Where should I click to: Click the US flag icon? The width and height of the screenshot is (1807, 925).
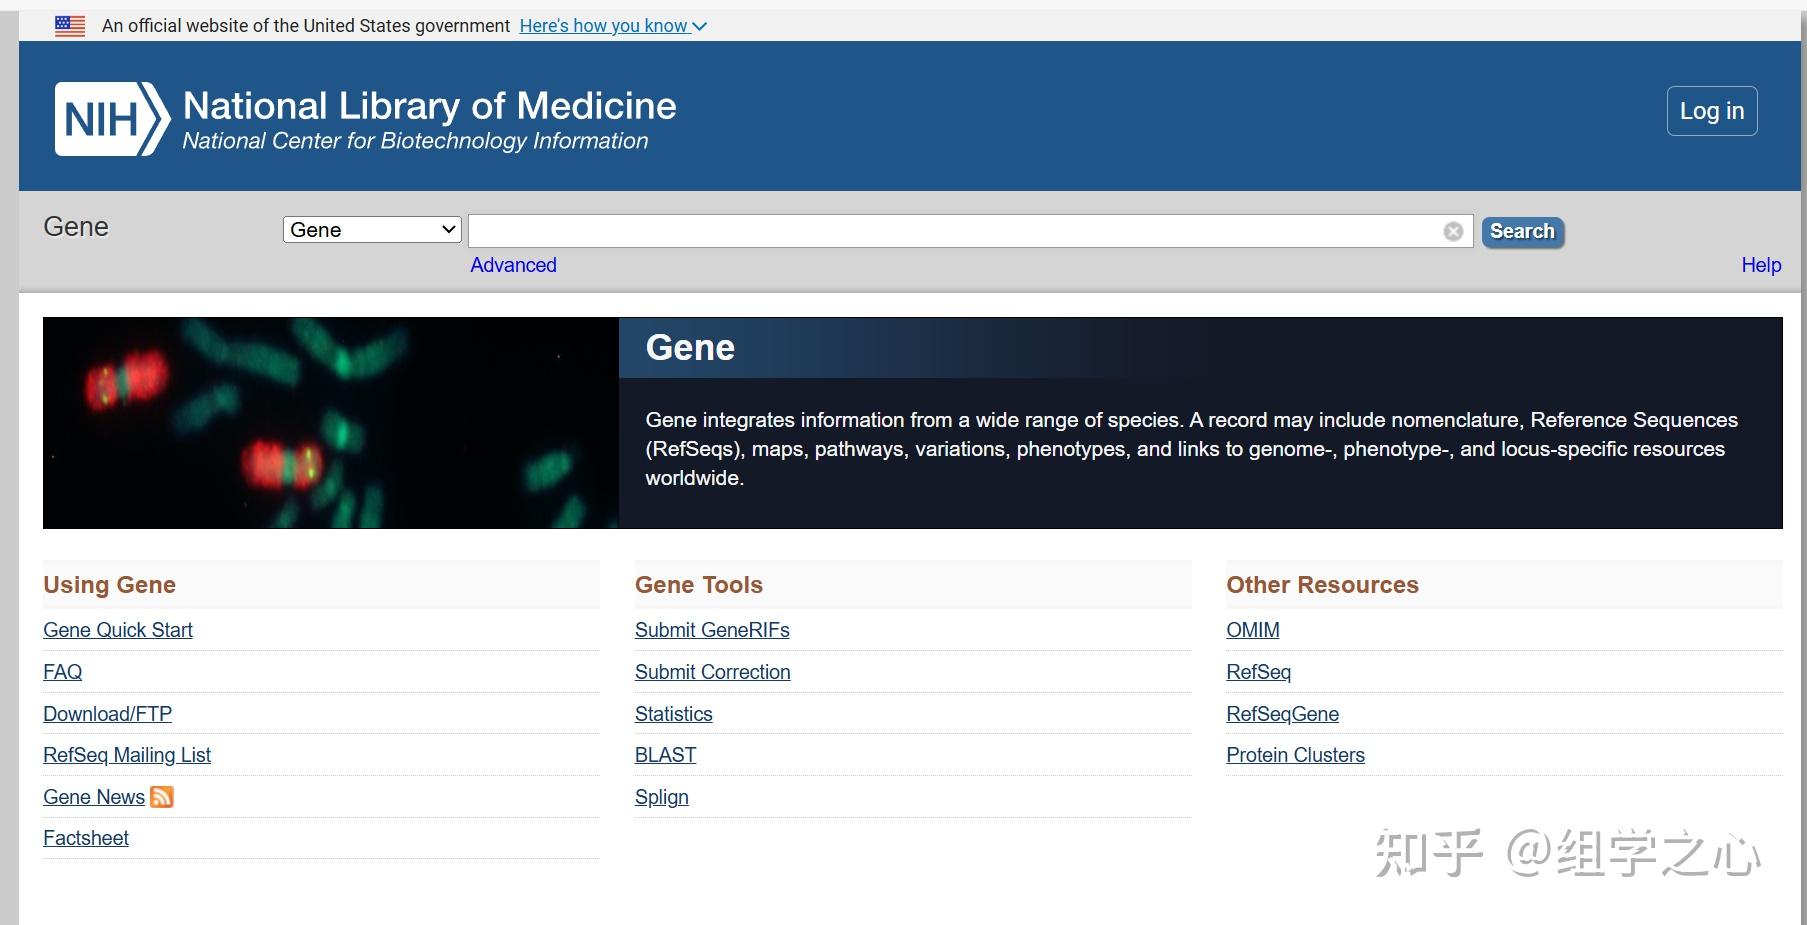(70, 26)
